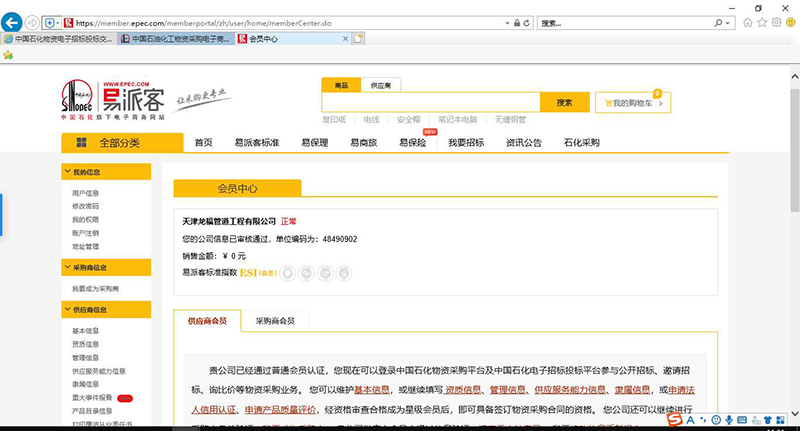Image resolution: width=800 pixels, height=431 pixels.
Task: Open the 易派客标准 navigation item
Action: click(x=257, y=143)
